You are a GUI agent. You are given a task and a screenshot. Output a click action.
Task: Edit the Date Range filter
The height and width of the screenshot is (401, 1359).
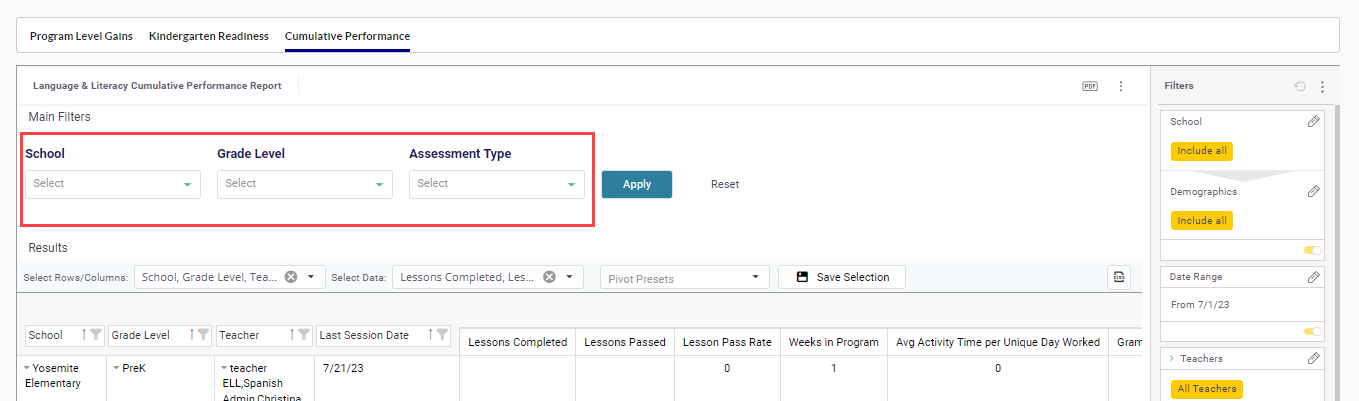pyautogui.click(x=1314, y=277)
